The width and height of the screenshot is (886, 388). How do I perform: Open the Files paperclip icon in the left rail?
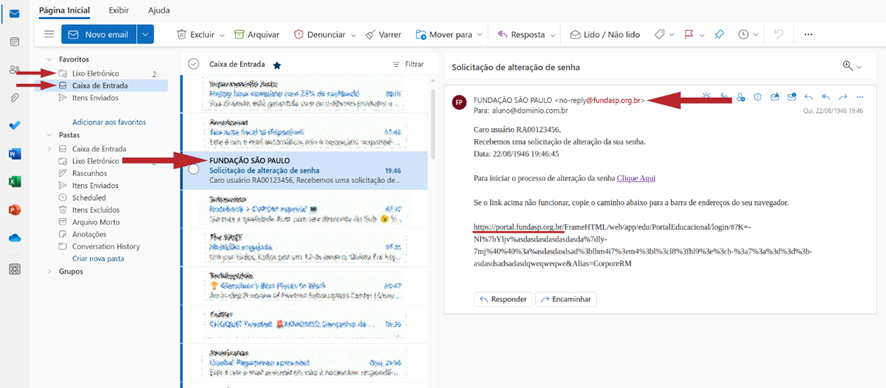click(15, 97)
